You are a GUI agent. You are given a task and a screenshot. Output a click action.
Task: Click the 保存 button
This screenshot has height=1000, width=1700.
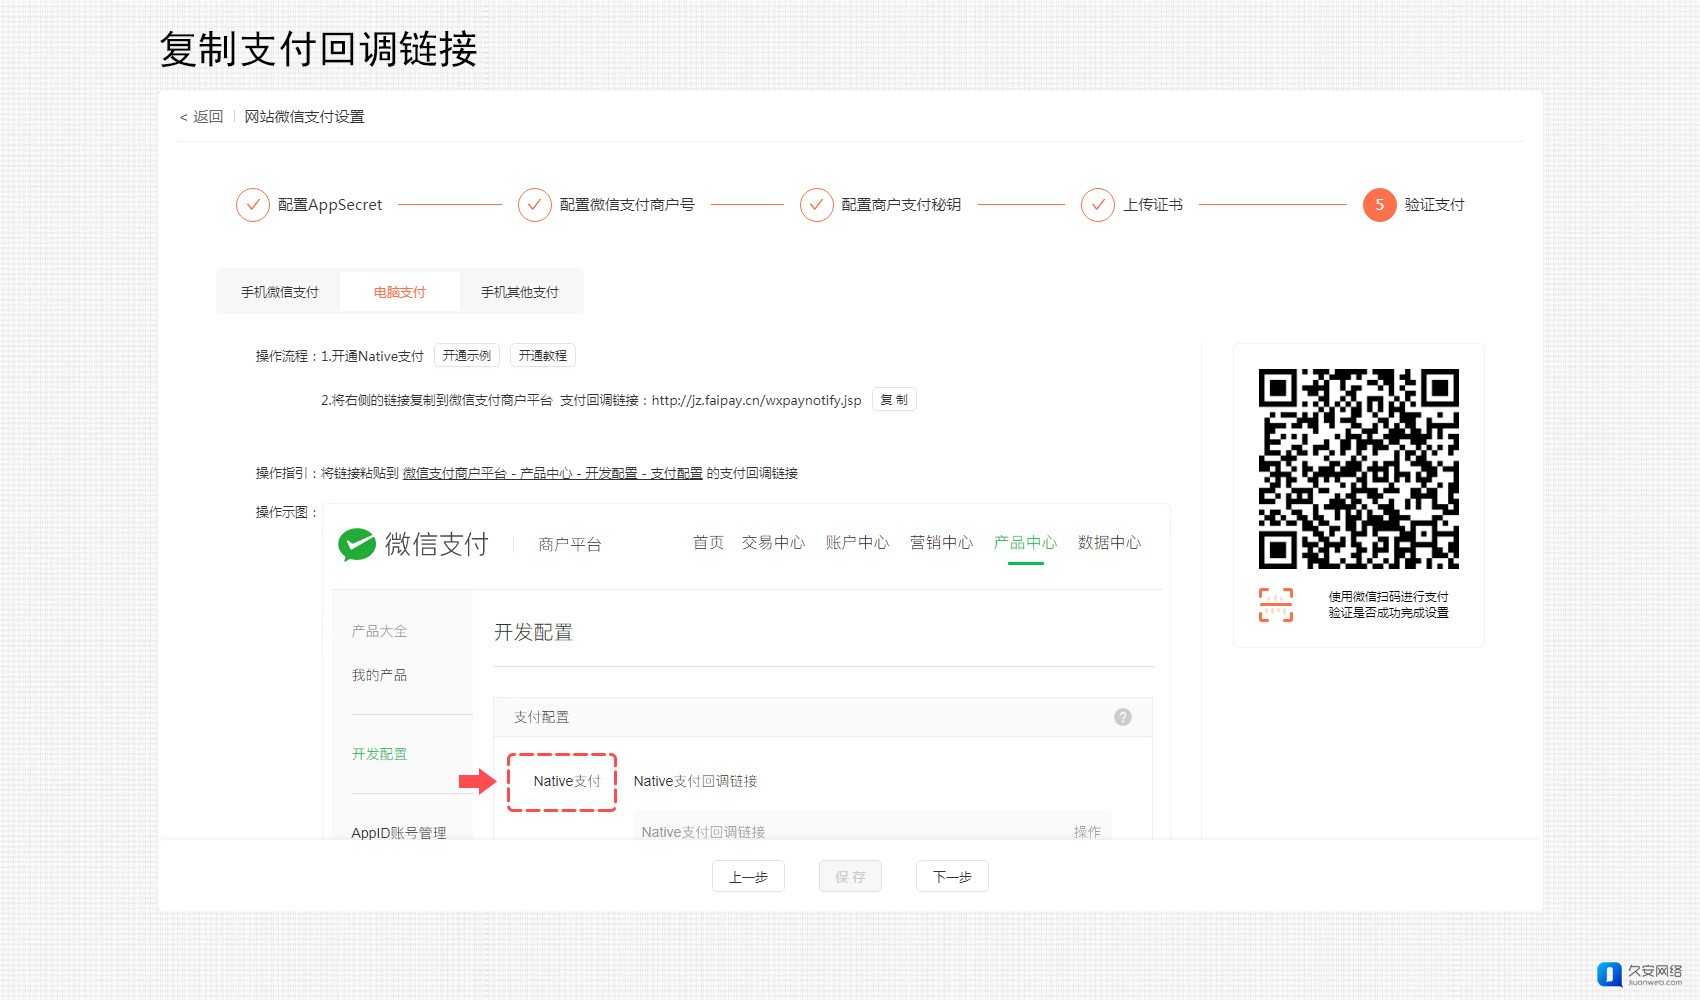(x=850, y=877)
